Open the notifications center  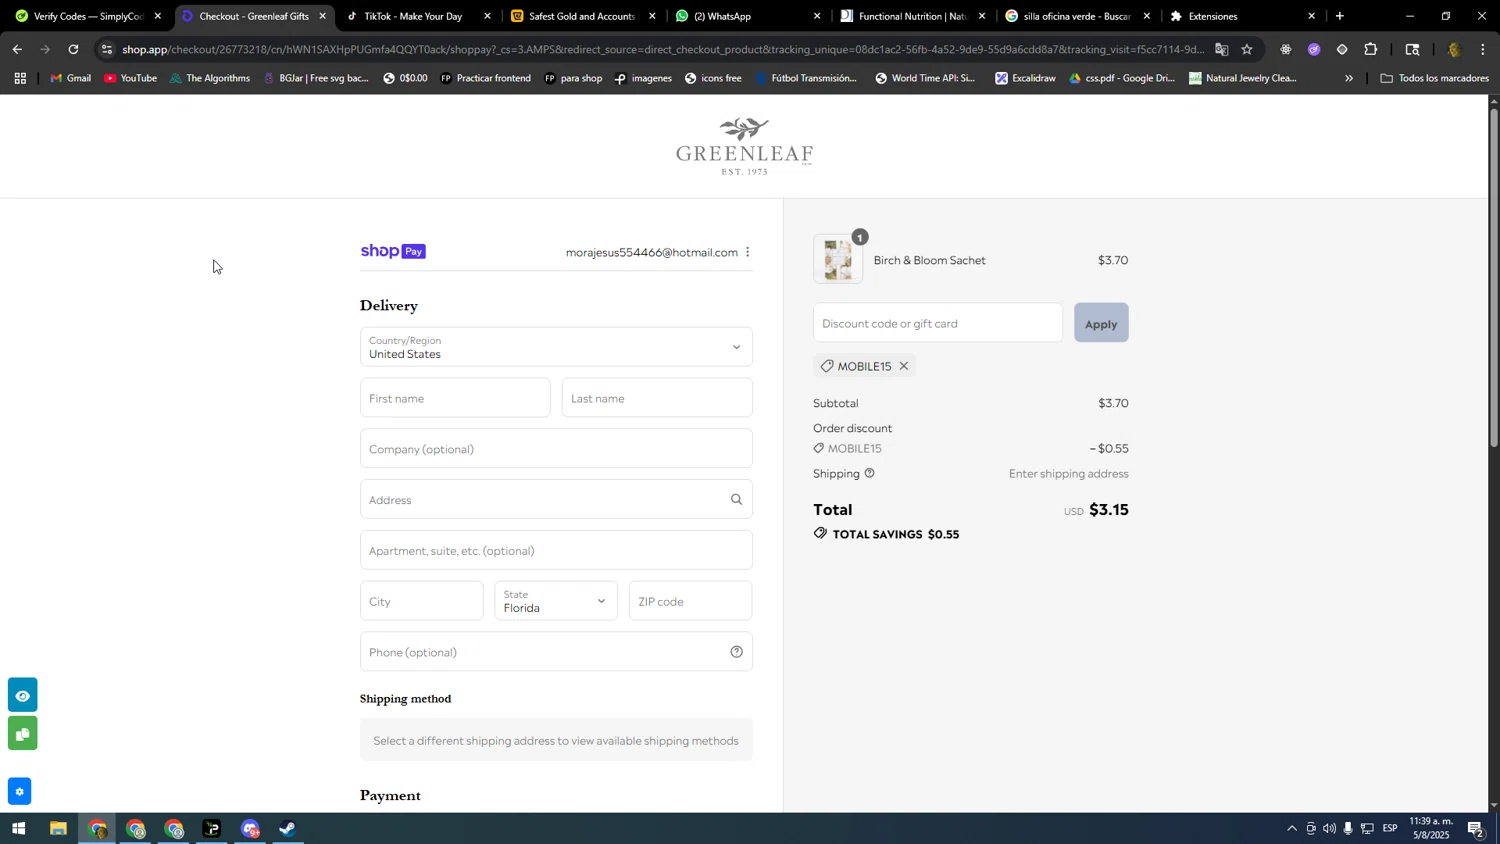click(x=1475, y=828)
